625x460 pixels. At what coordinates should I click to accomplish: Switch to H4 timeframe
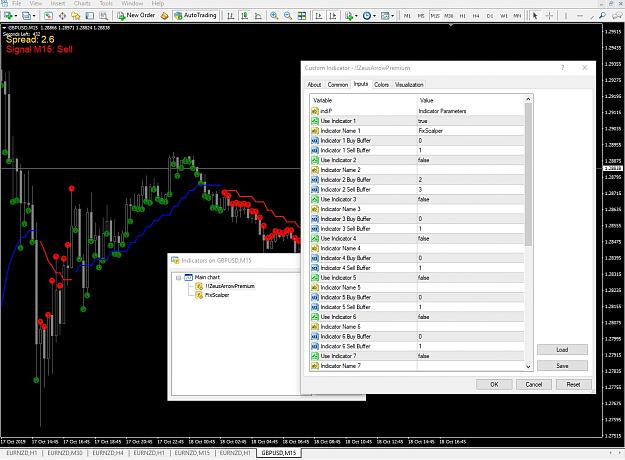point(476,16)
